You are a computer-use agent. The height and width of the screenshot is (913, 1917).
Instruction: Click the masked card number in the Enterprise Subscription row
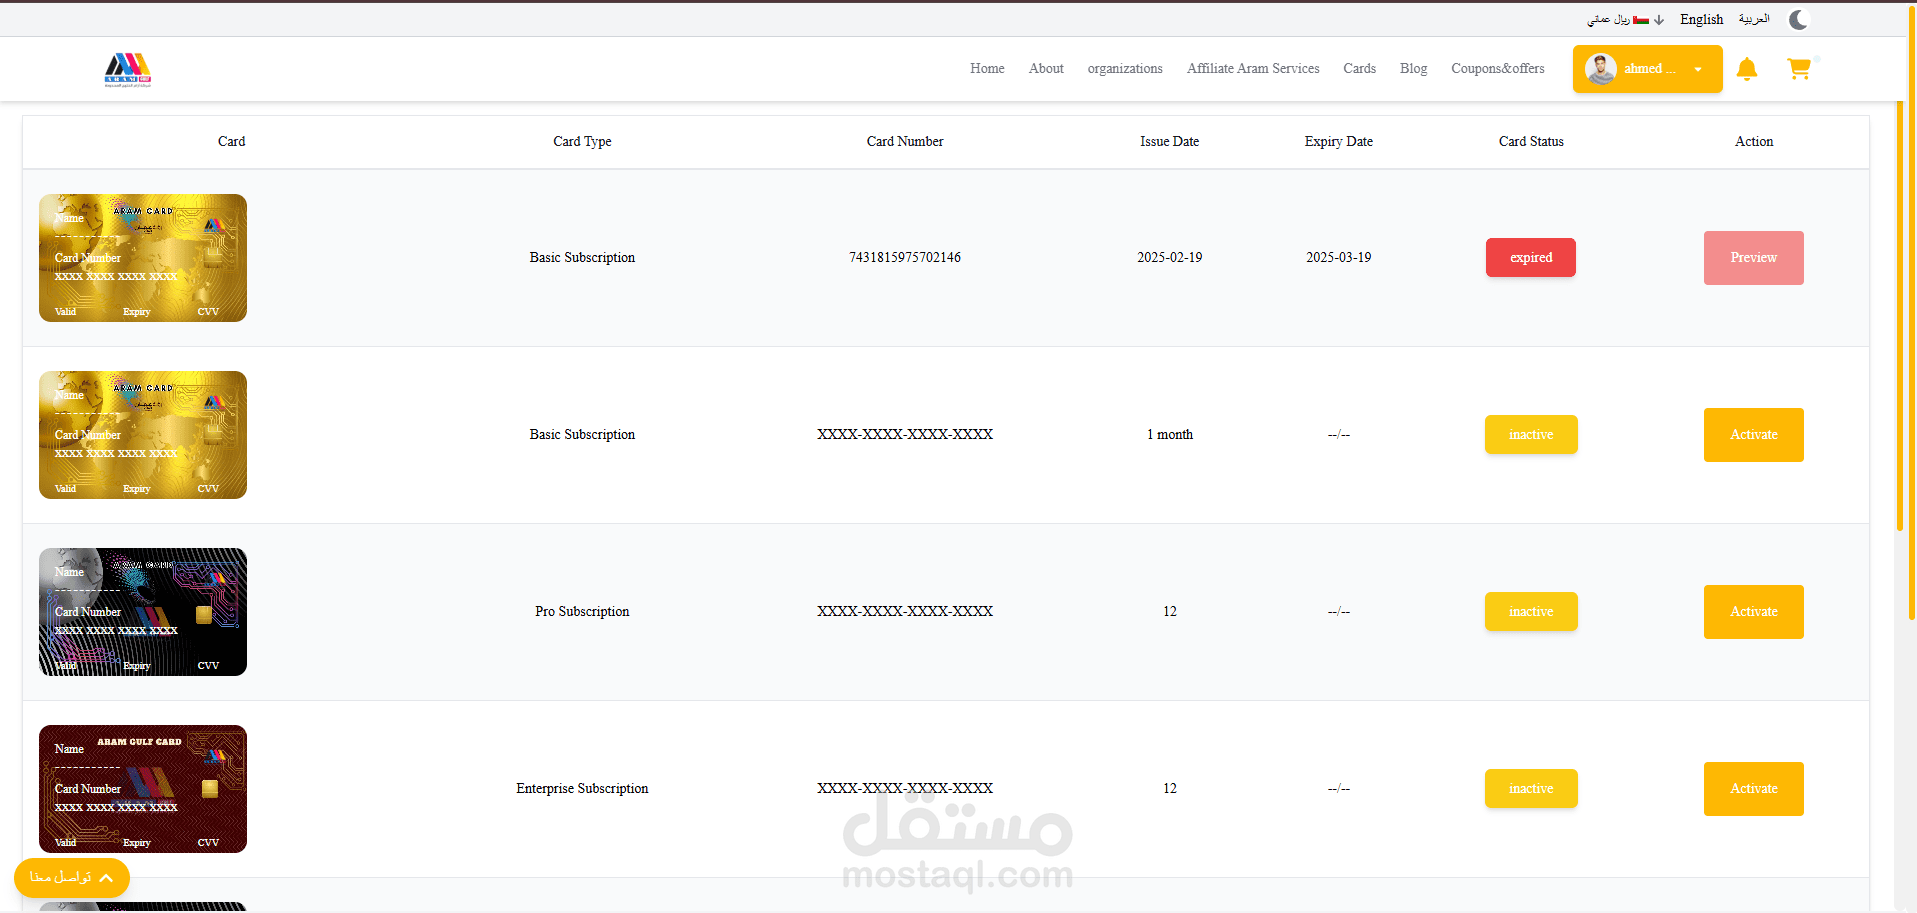(x=905, y=789)
